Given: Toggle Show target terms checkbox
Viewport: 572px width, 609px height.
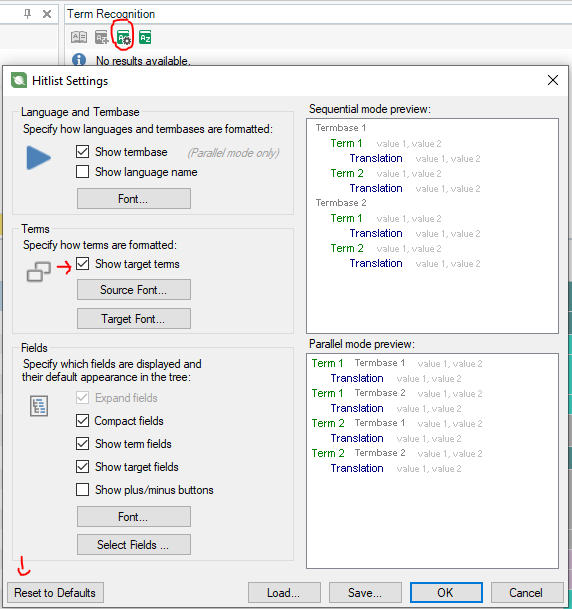Looking at the screenshot, I should pos(82,263).
